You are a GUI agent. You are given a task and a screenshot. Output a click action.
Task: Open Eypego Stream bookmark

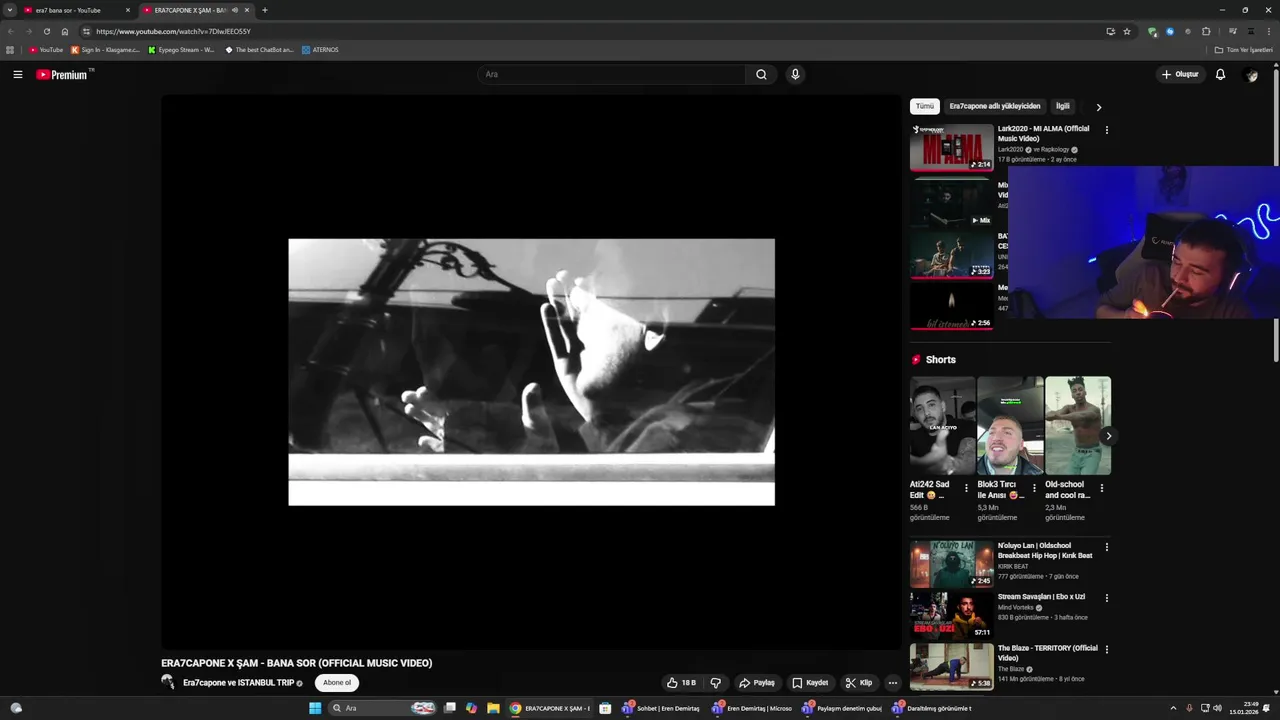(x=181, y=49)
